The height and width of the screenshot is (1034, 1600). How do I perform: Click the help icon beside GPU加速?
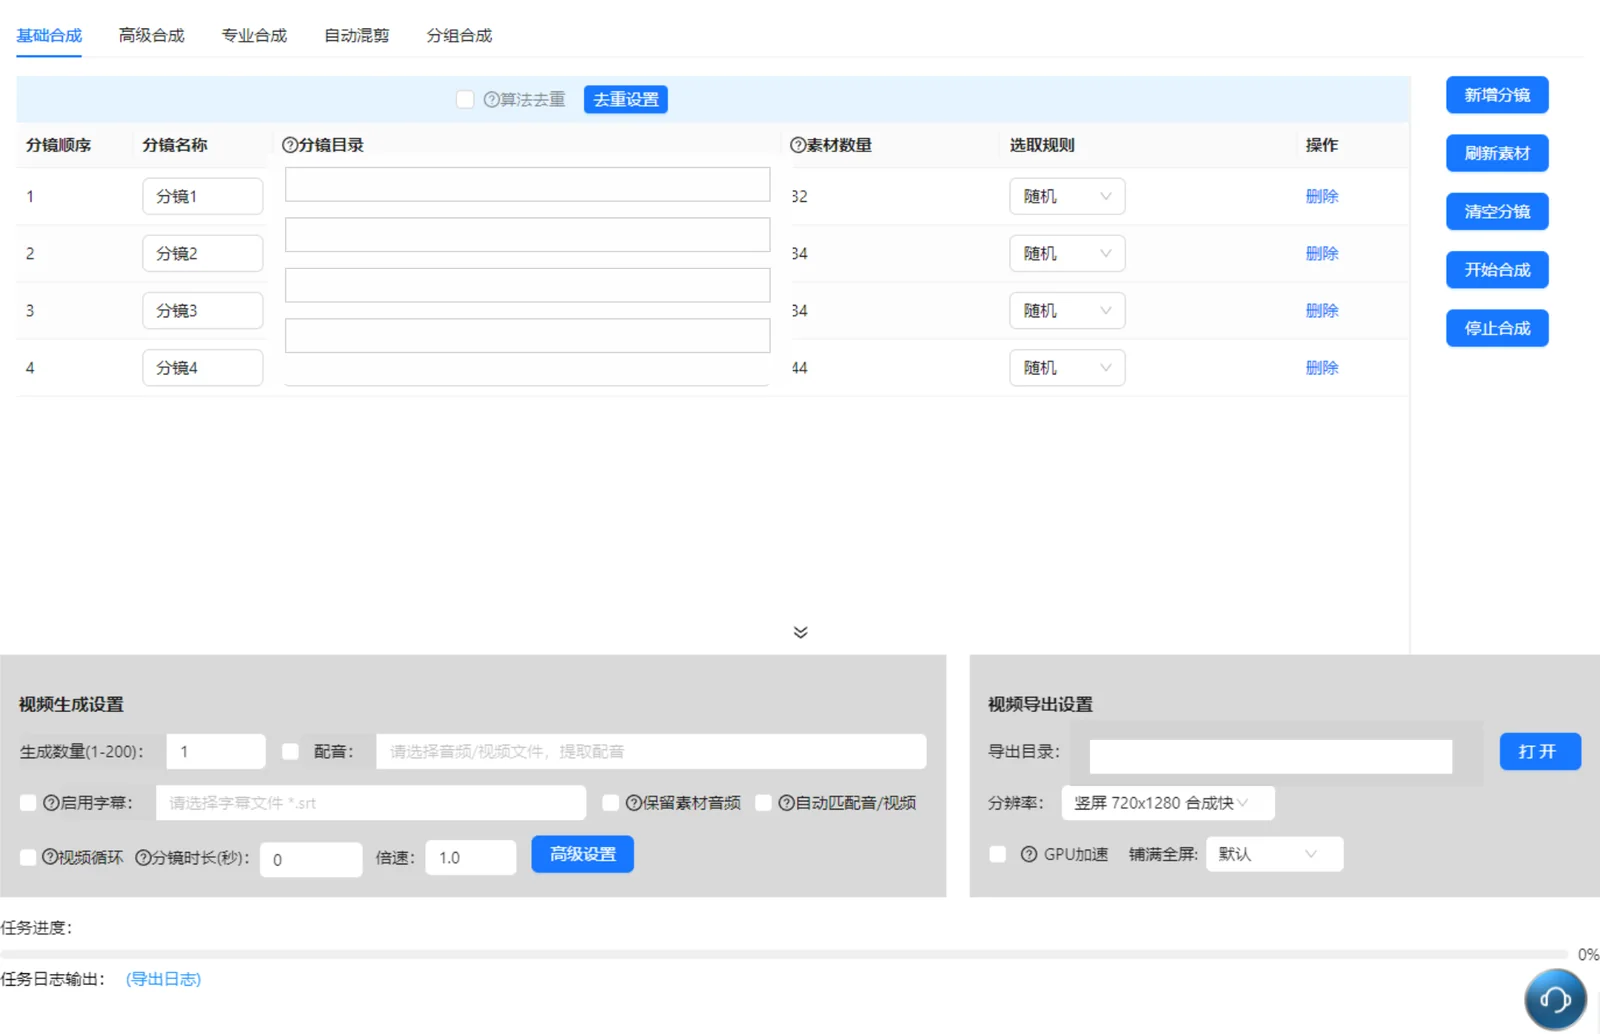tap(1028, 855)
